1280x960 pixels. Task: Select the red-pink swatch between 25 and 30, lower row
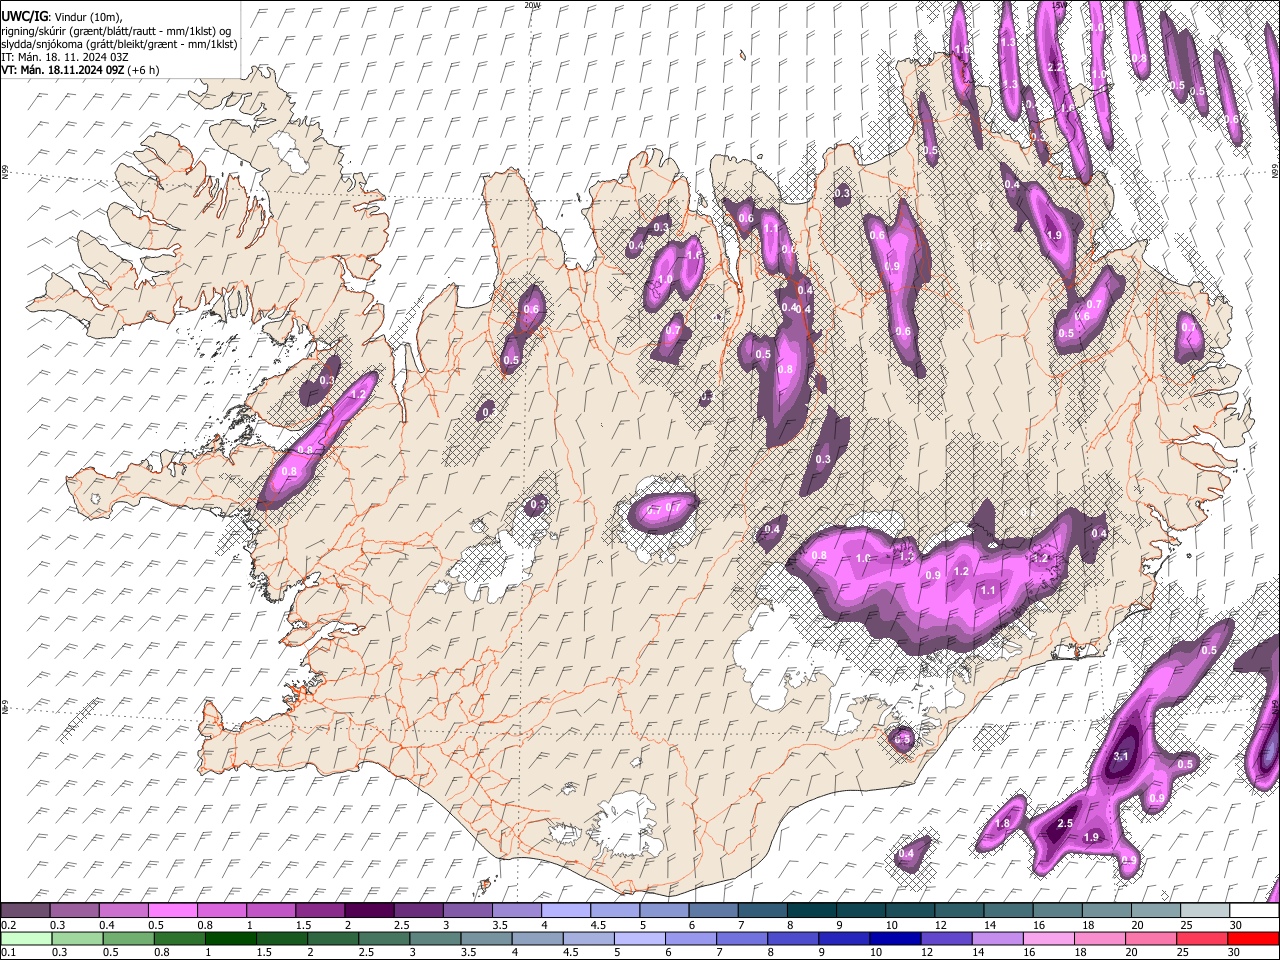[1201, 939]
